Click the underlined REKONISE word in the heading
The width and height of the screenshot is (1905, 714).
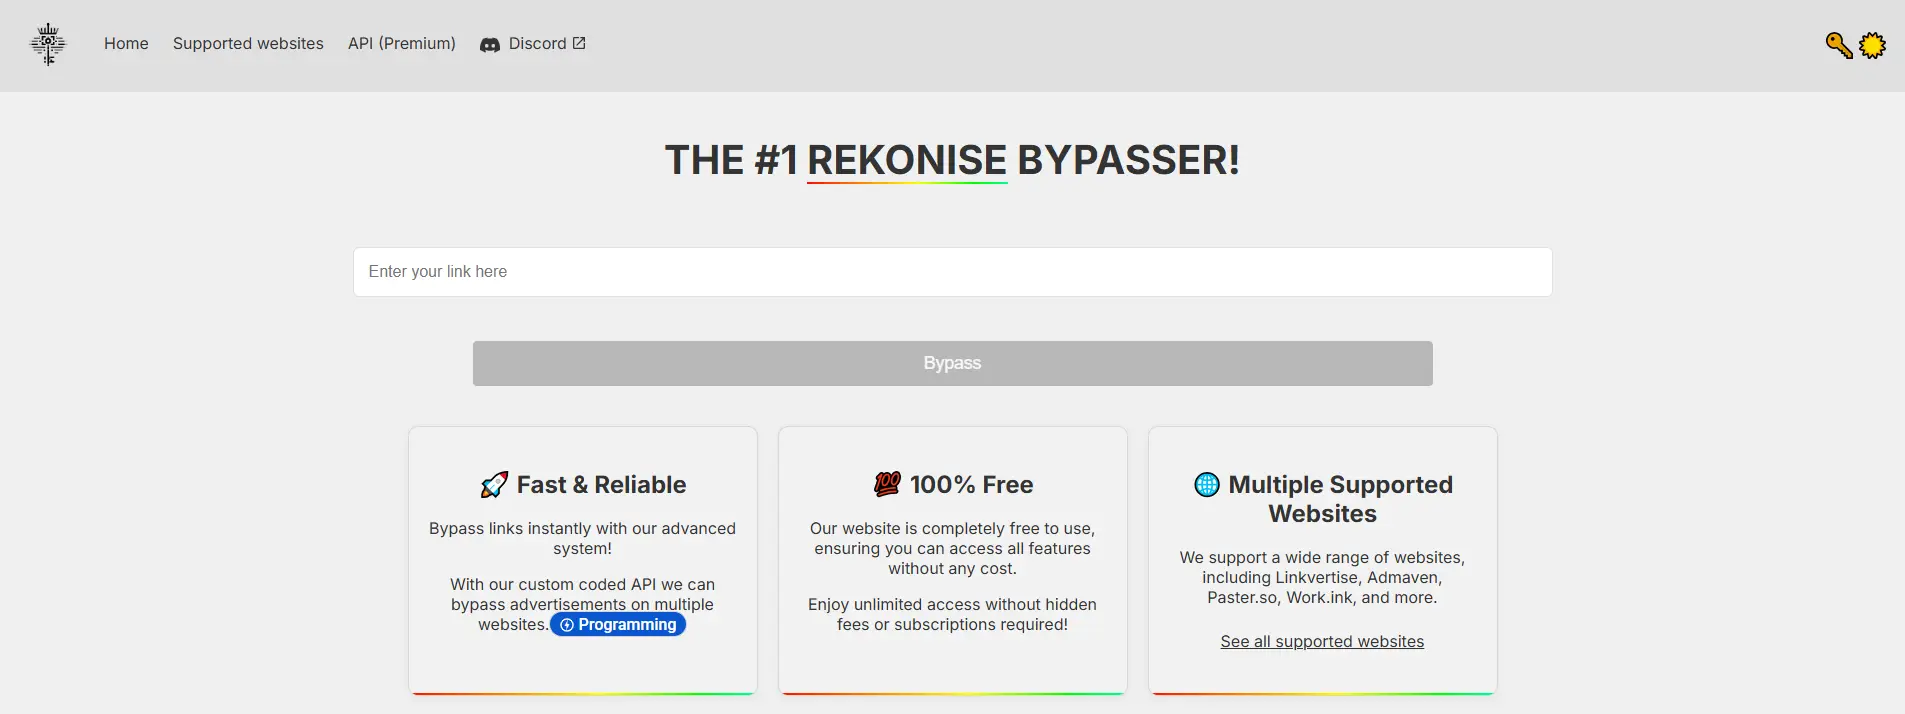coord(906,160)
